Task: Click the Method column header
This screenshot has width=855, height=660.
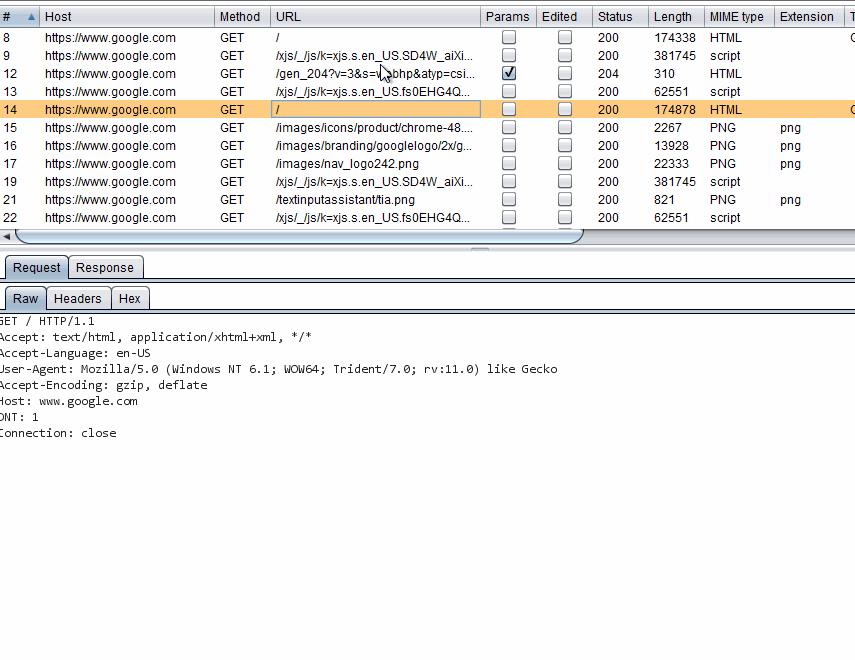Action: [240, 17]
